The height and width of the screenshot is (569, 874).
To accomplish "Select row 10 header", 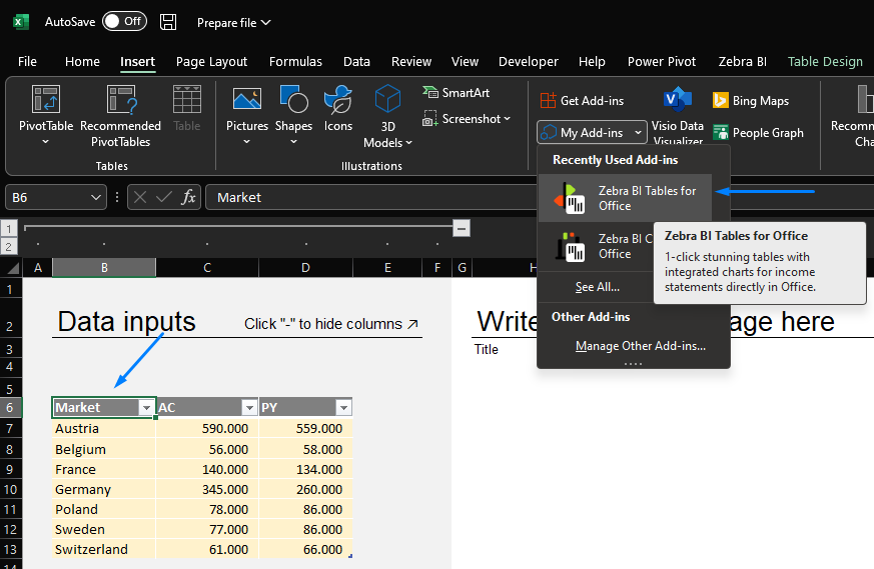I will pos(10,490).
